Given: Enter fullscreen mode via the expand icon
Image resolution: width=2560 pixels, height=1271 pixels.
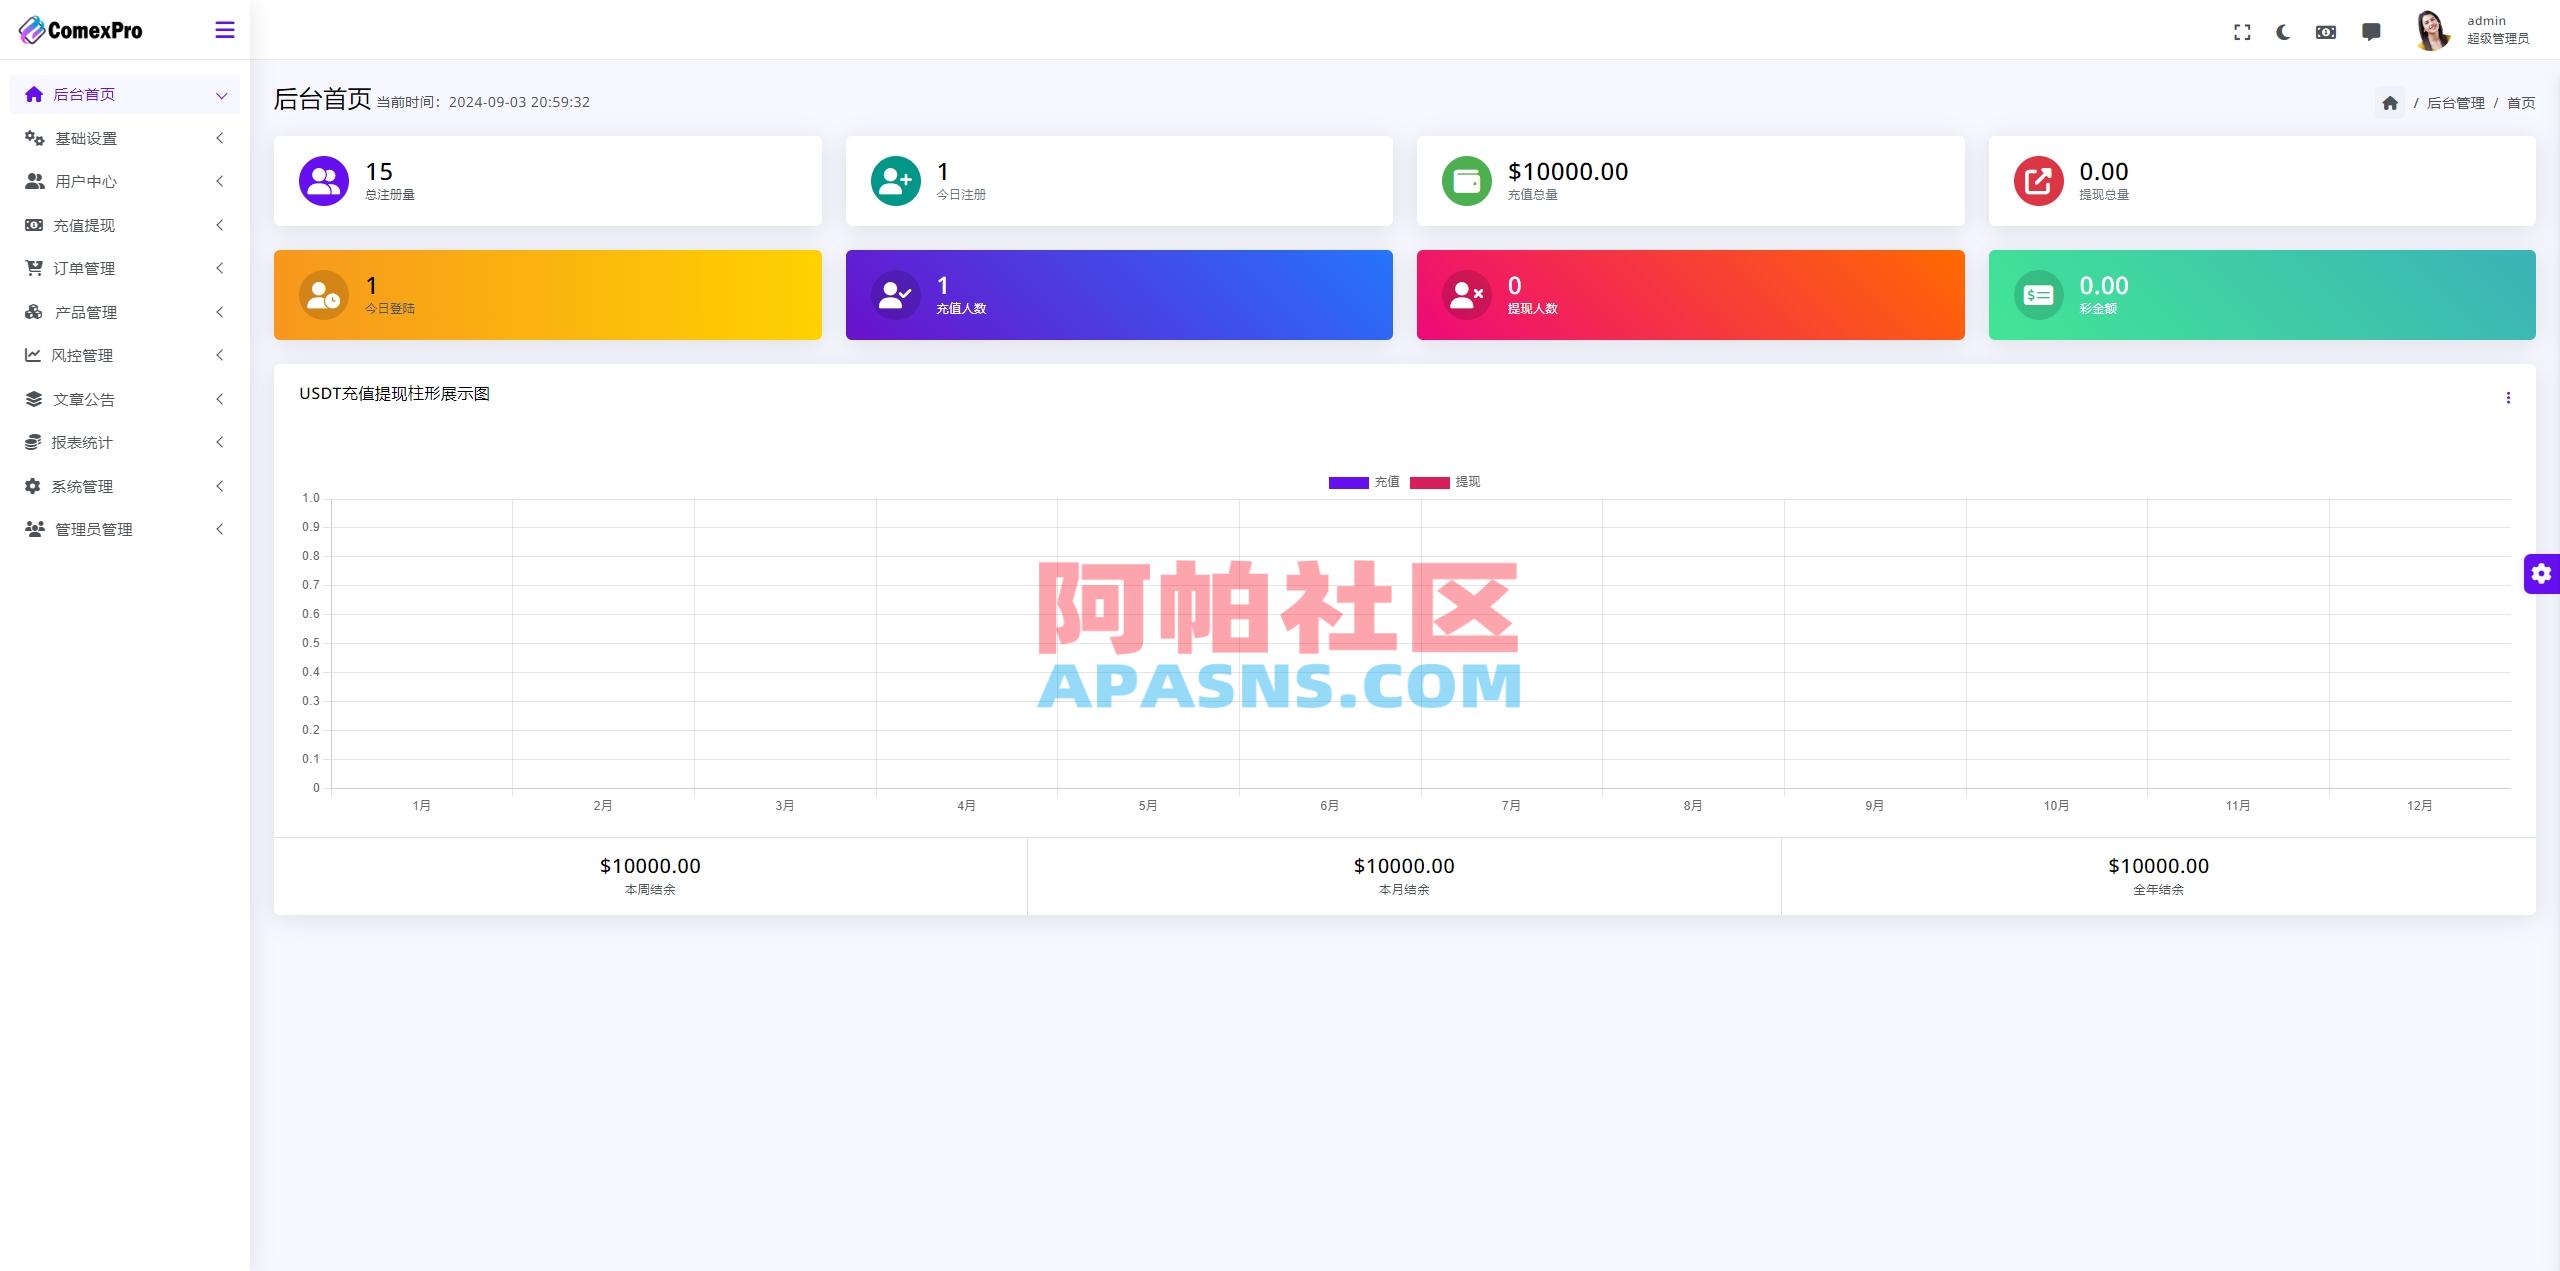Looking at the screenshot, I should [2243, 31].
